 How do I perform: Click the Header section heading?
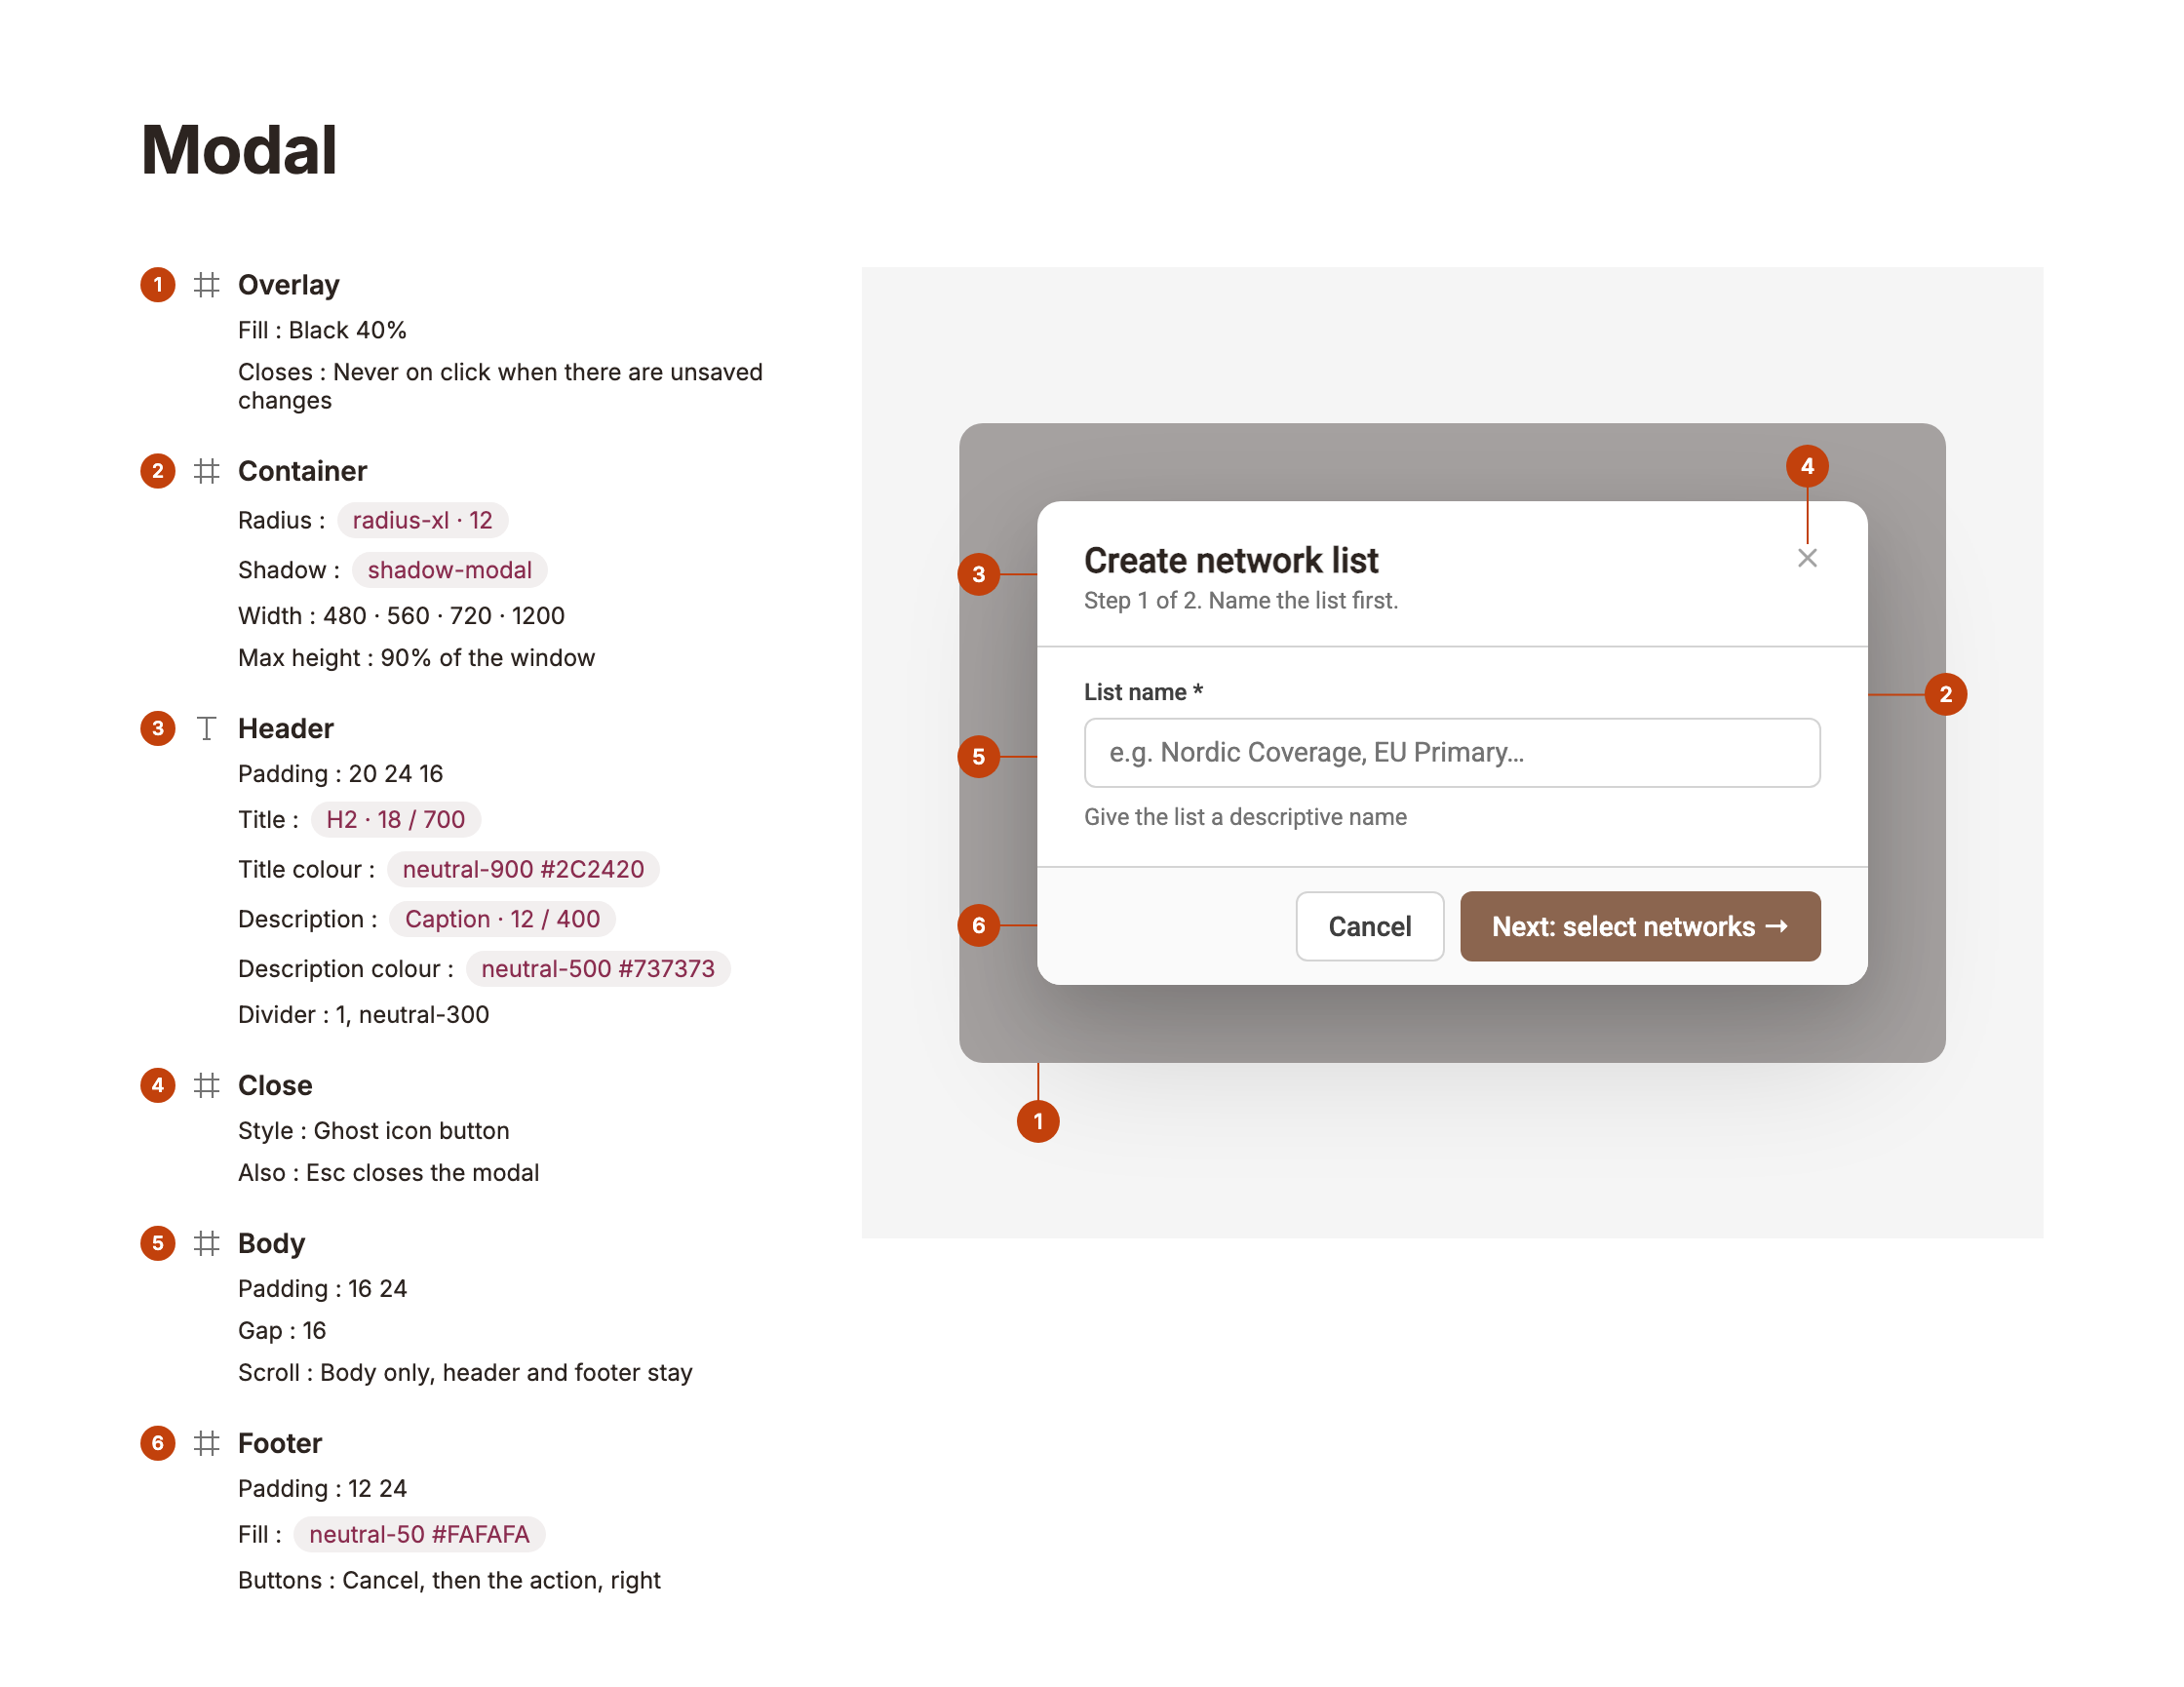point(286,728)
